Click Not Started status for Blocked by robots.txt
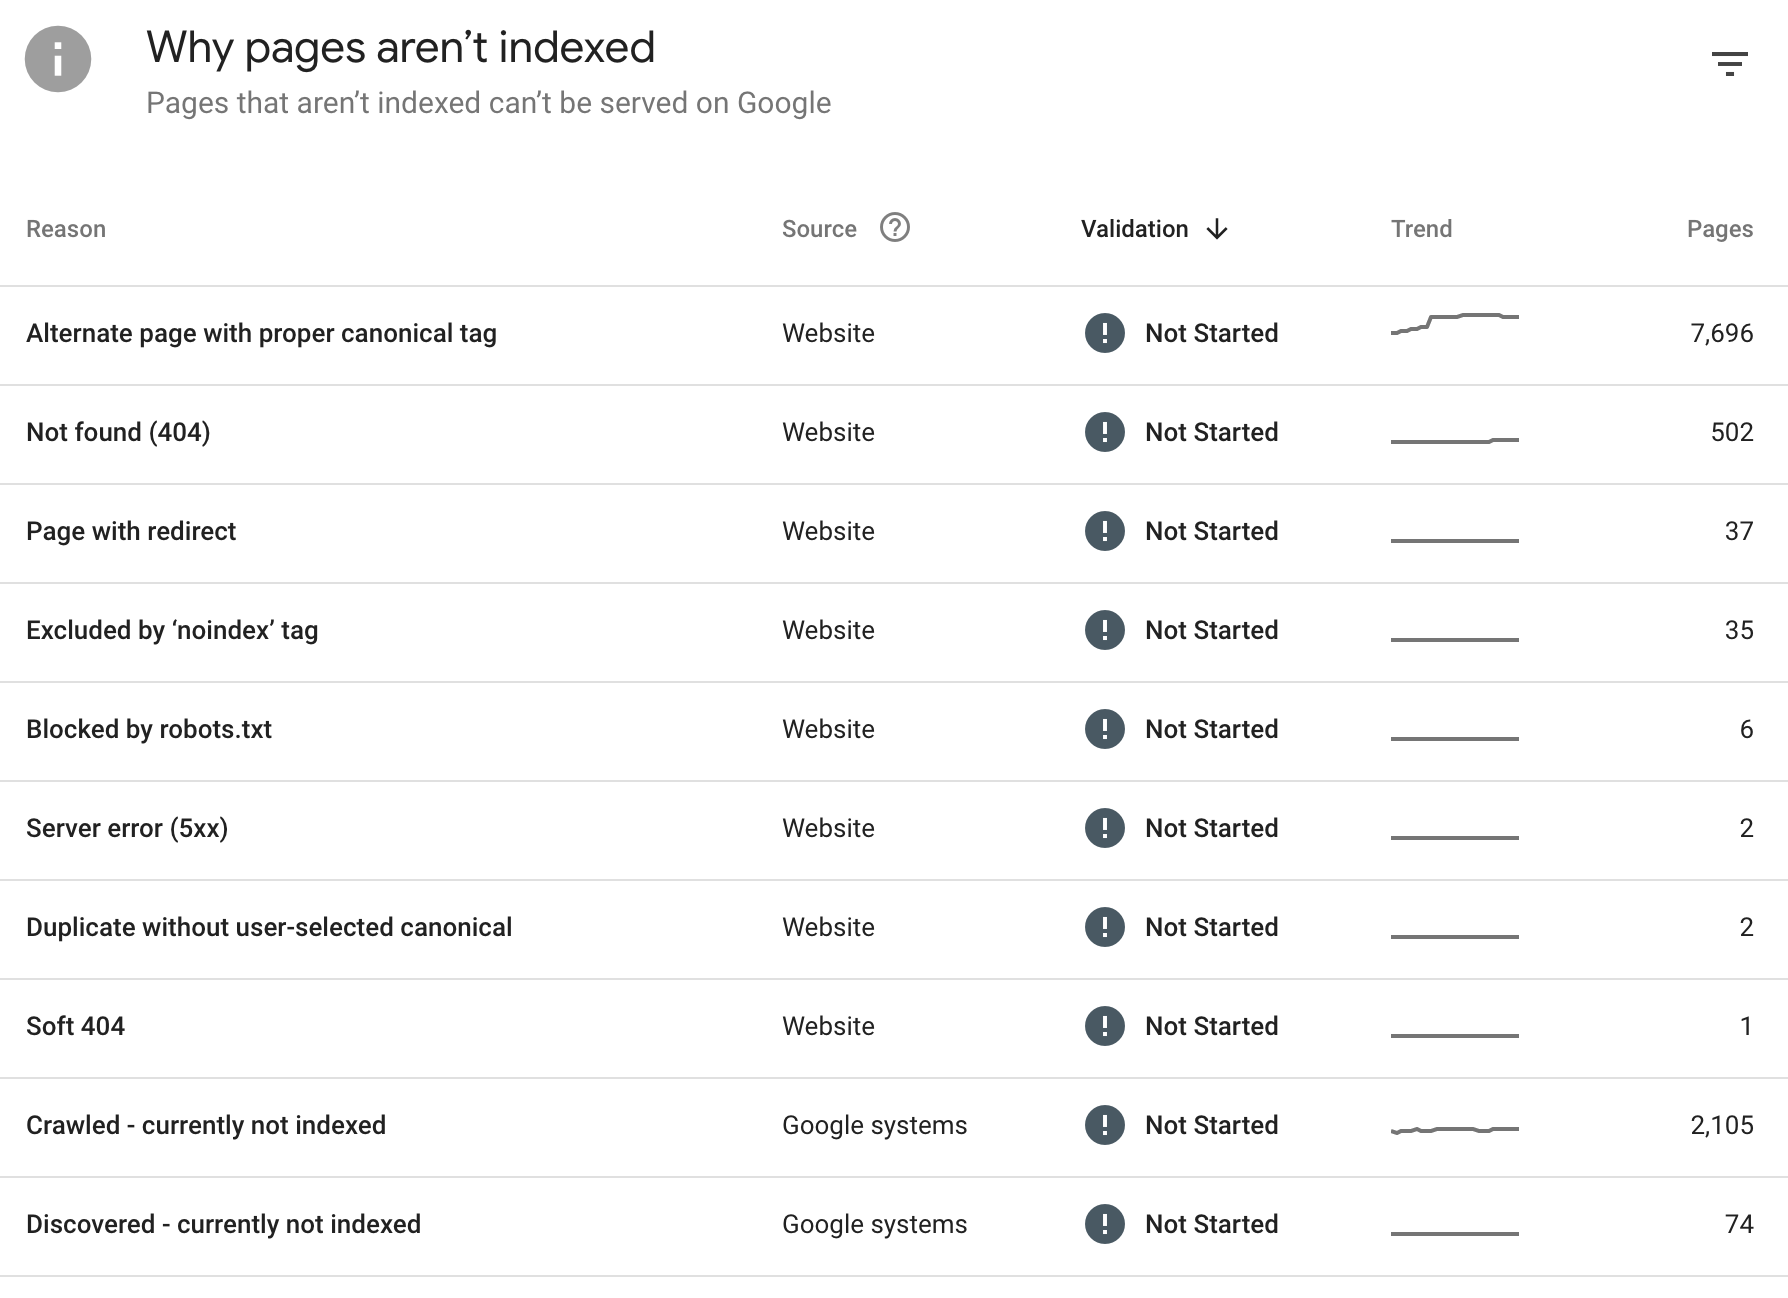1788x1298 pixels. tap(1211, 729)
